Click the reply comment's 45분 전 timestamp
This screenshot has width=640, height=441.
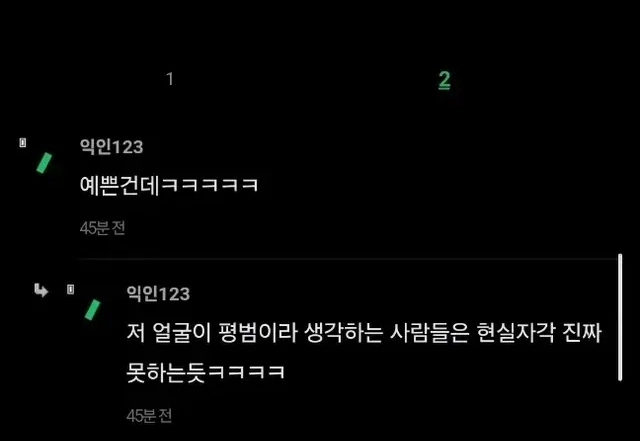pos(149,416)
